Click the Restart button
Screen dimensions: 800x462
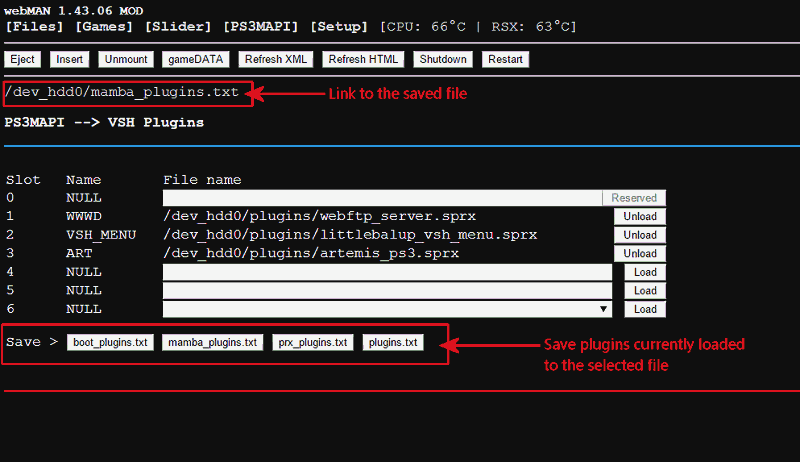(505, 59)
